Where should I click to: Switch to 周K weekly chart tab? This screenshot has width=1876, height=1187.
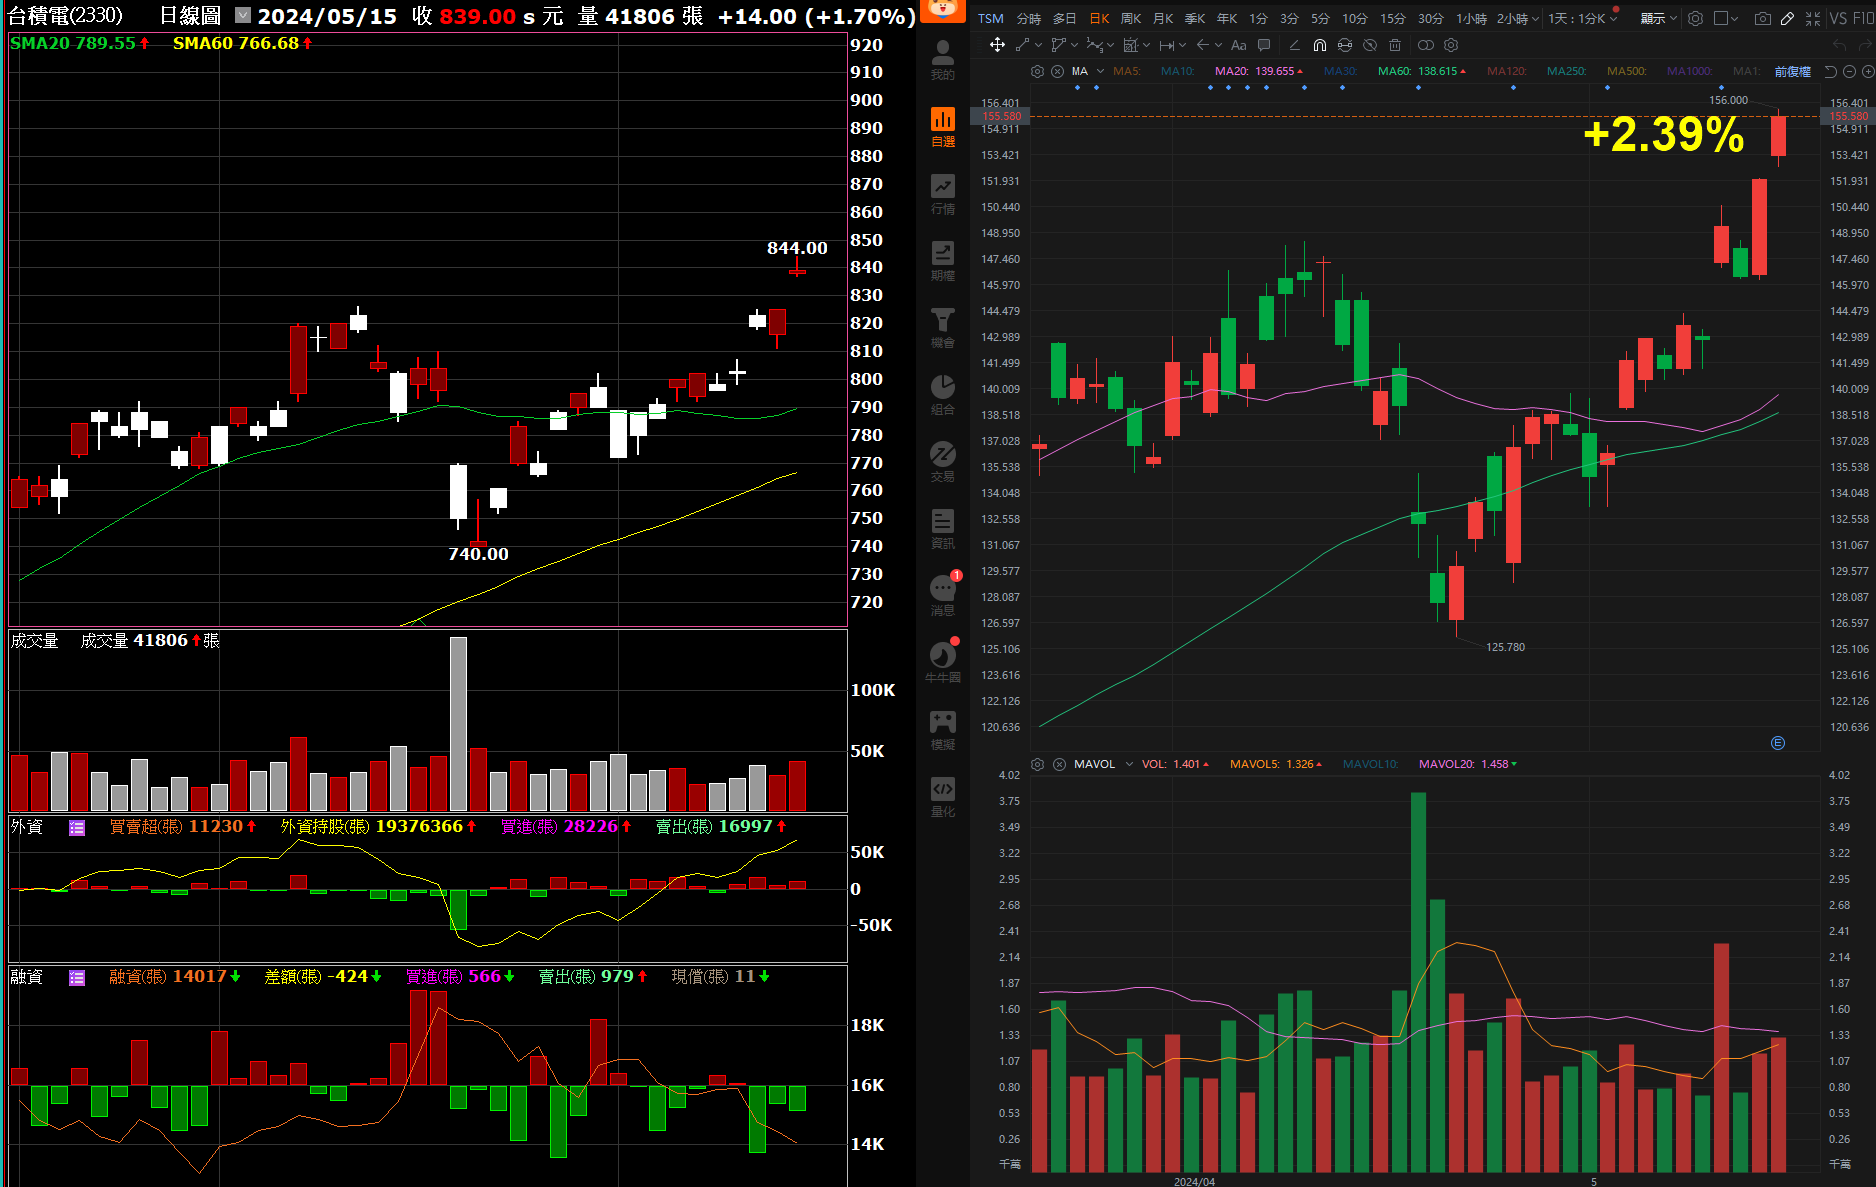point(1131,18)
